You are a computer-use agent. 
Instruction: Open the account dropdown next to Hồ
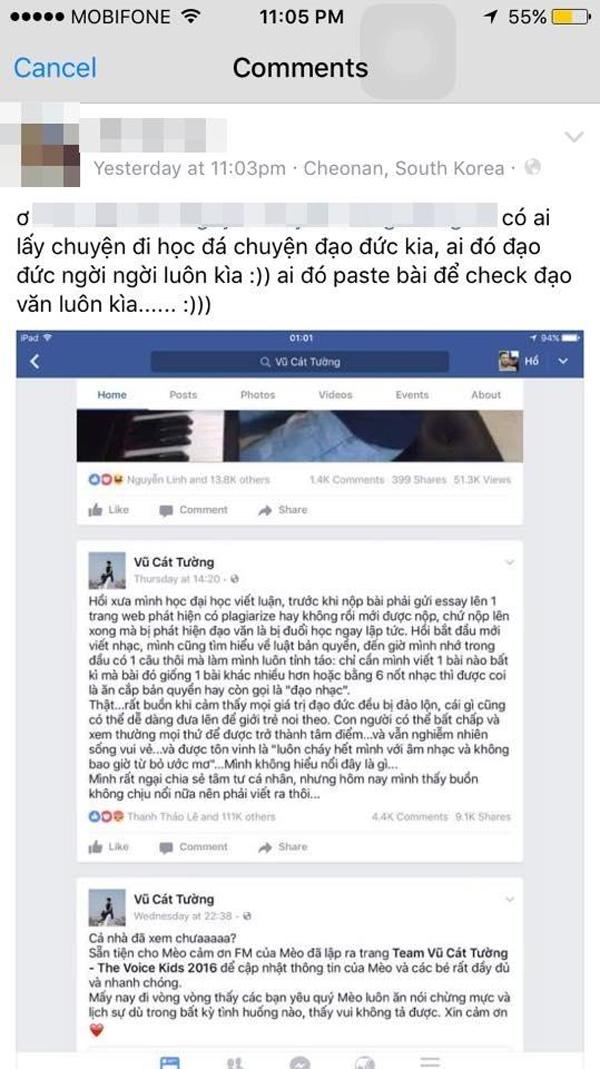(562, 361)
